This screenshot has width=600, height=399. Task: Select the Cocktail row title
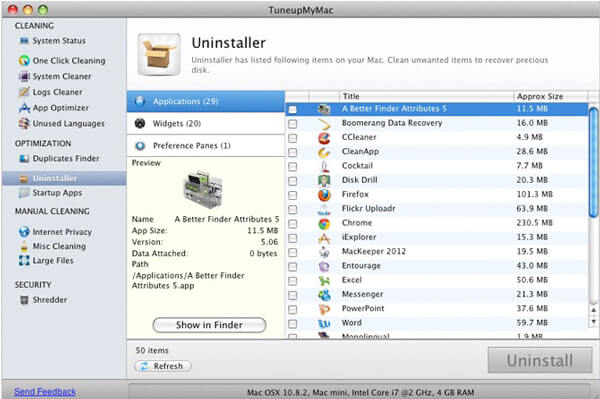pyautogui.click(x=357, y=166)
